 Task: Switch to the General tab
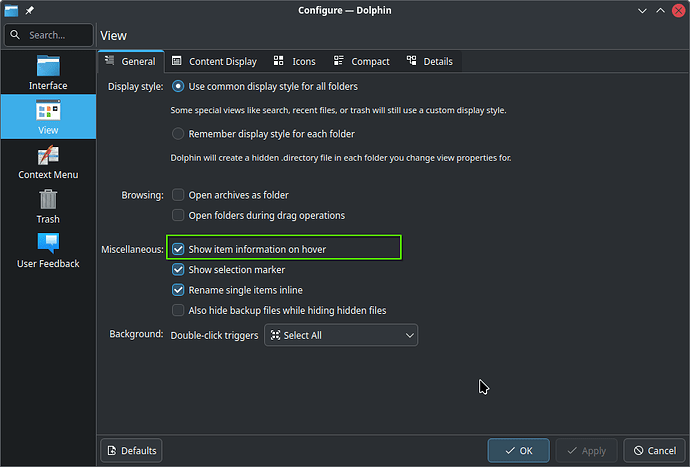(x=131, y=61)
